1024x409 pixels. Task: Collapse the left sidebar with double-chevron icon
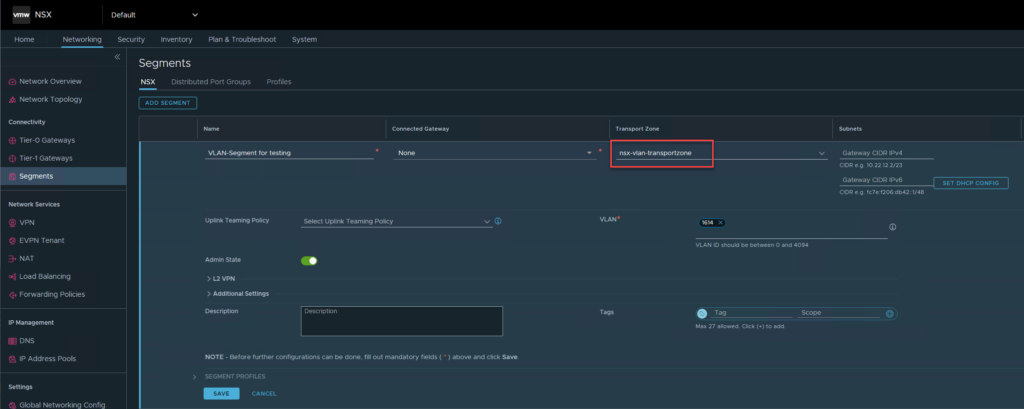click(117, 57)
